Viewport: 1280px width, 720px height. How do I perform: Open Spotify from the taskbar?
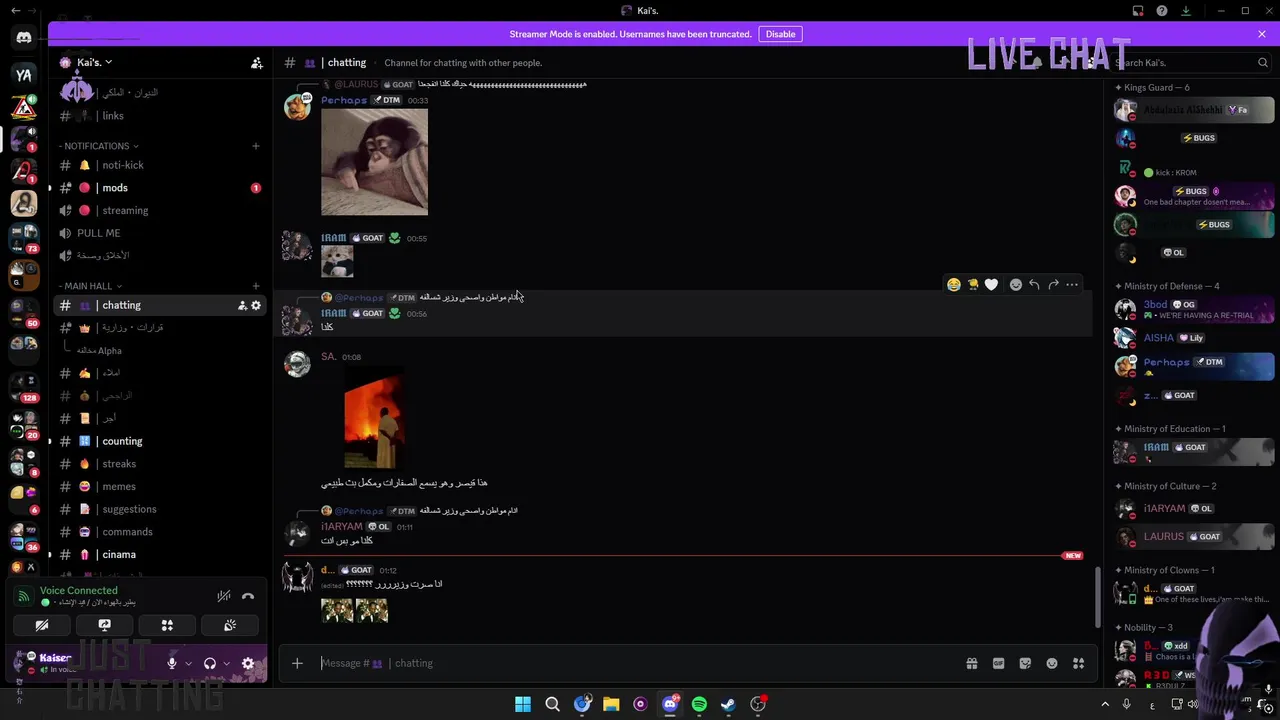pos(699,705)
